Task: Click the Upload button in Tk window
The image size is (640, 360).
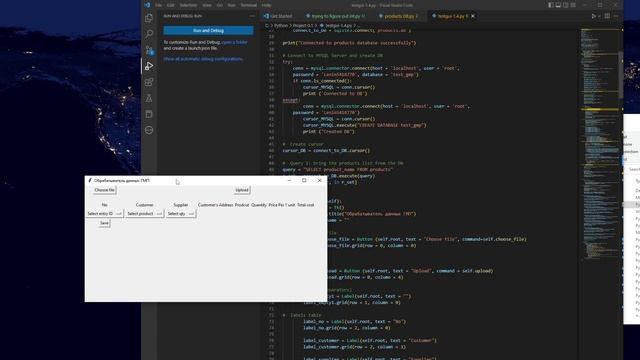Action: click(x=242, y=190)
